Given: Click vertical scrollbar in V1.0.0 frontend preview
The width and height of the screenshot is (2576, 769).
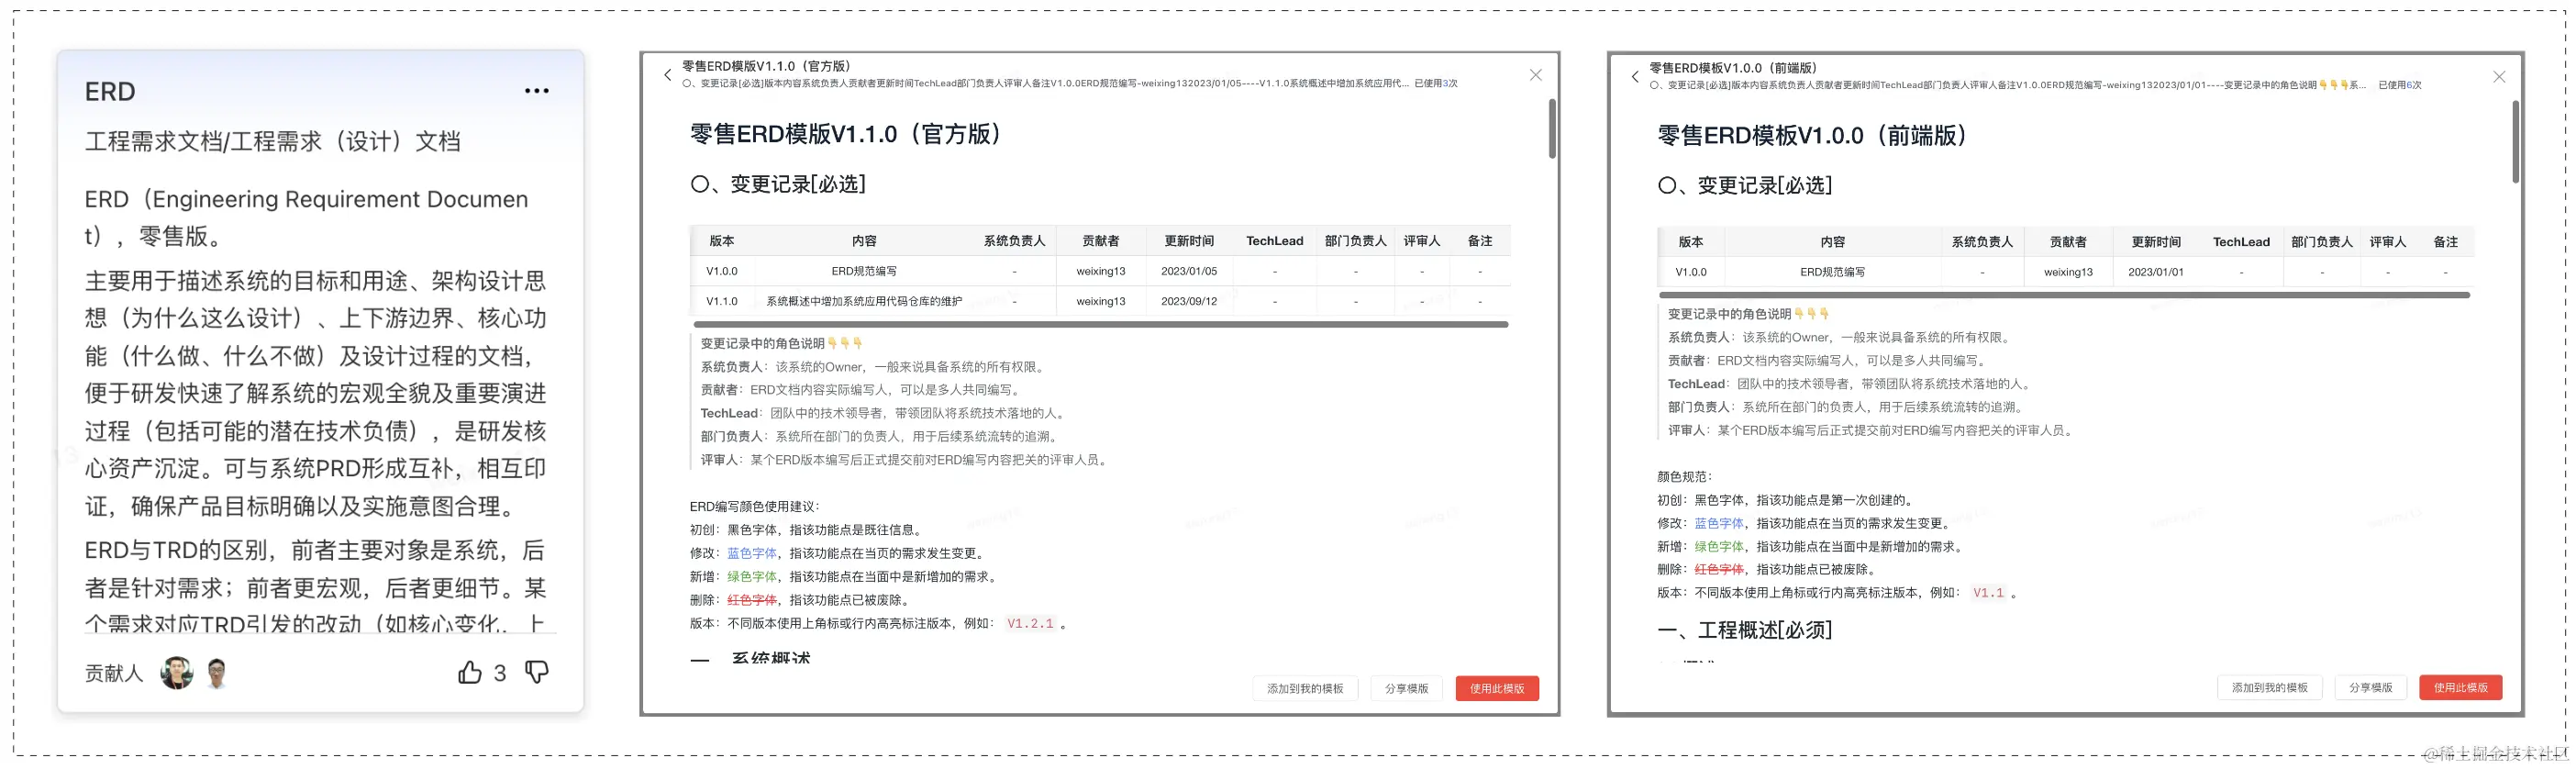Looking at the screenshot, I should click(2516, 141).
